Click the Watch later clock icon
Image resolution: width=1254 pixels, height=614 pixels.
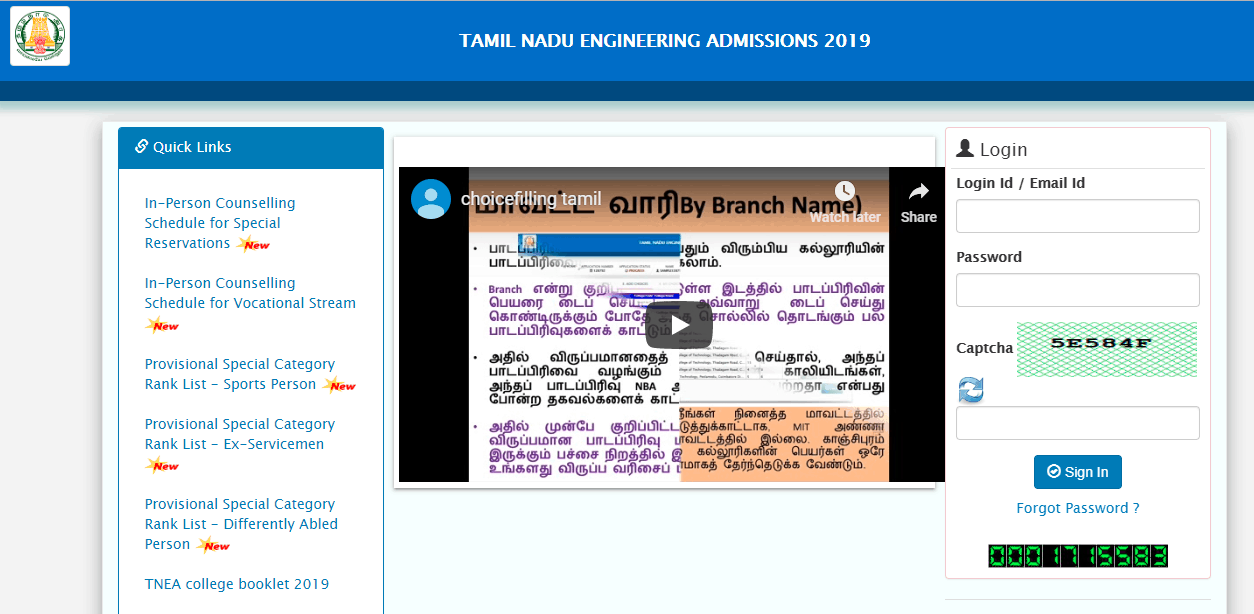point(845,192)
